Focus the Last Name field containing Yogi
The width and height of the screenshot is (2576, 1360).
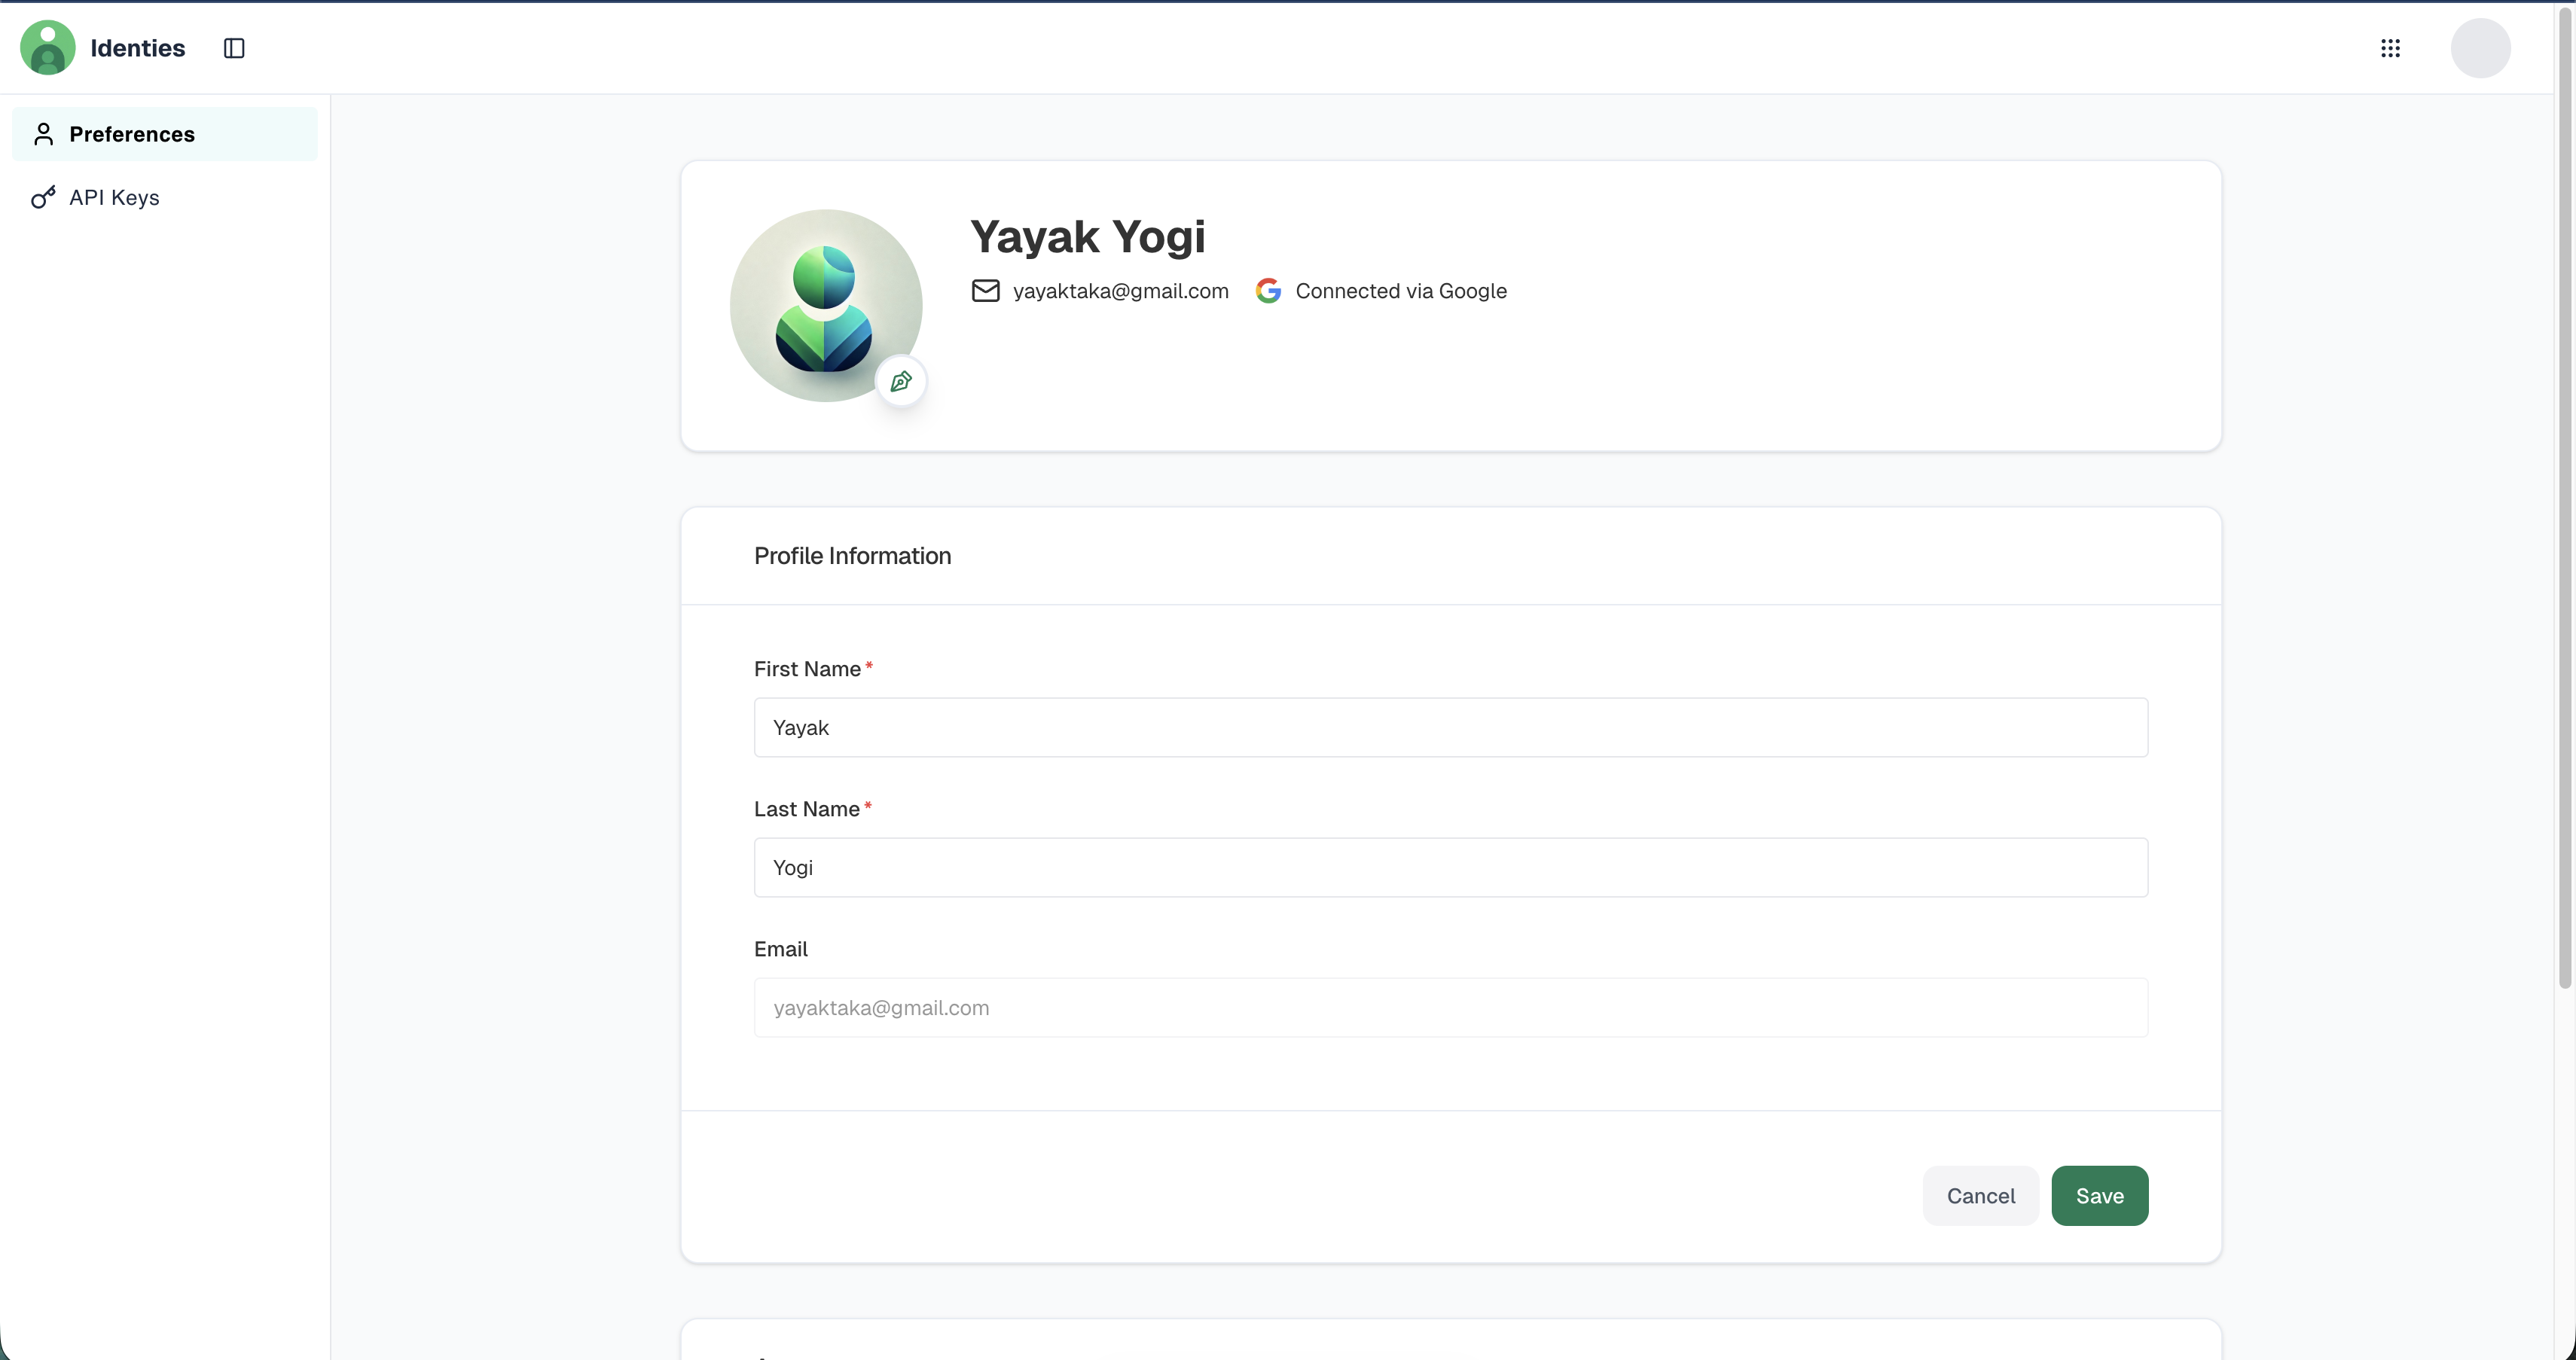[x=1450, y=867]
